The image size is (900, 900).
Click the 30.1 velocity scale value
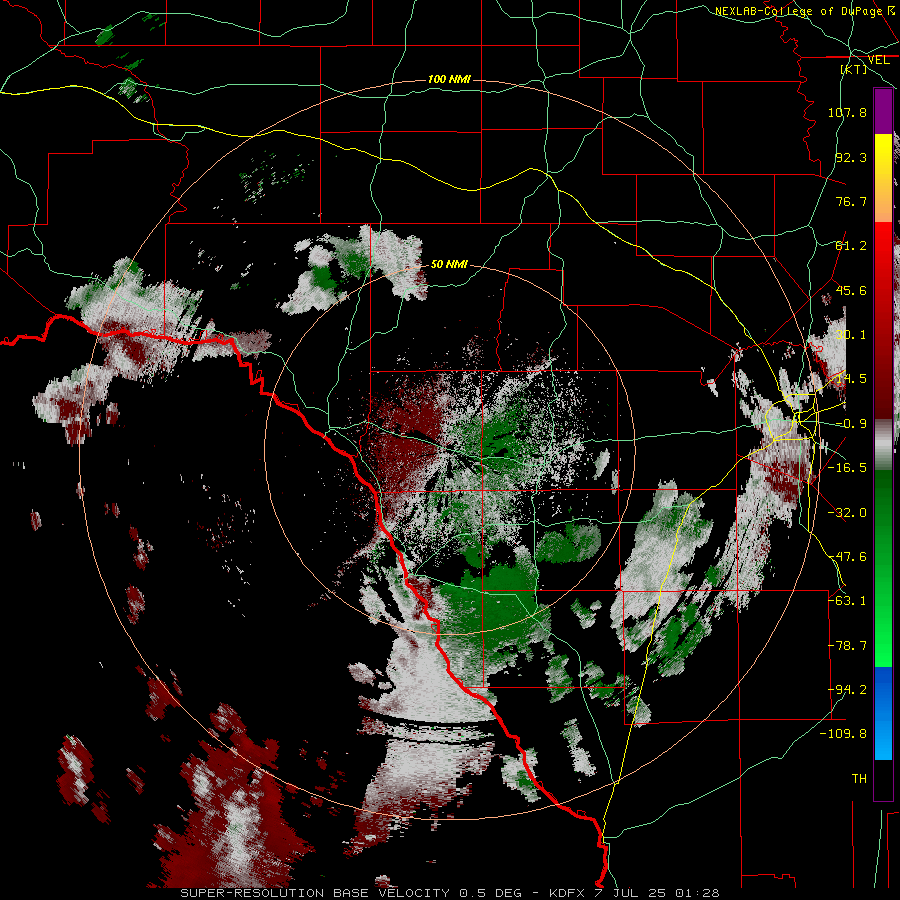click(x=851, y=335)
